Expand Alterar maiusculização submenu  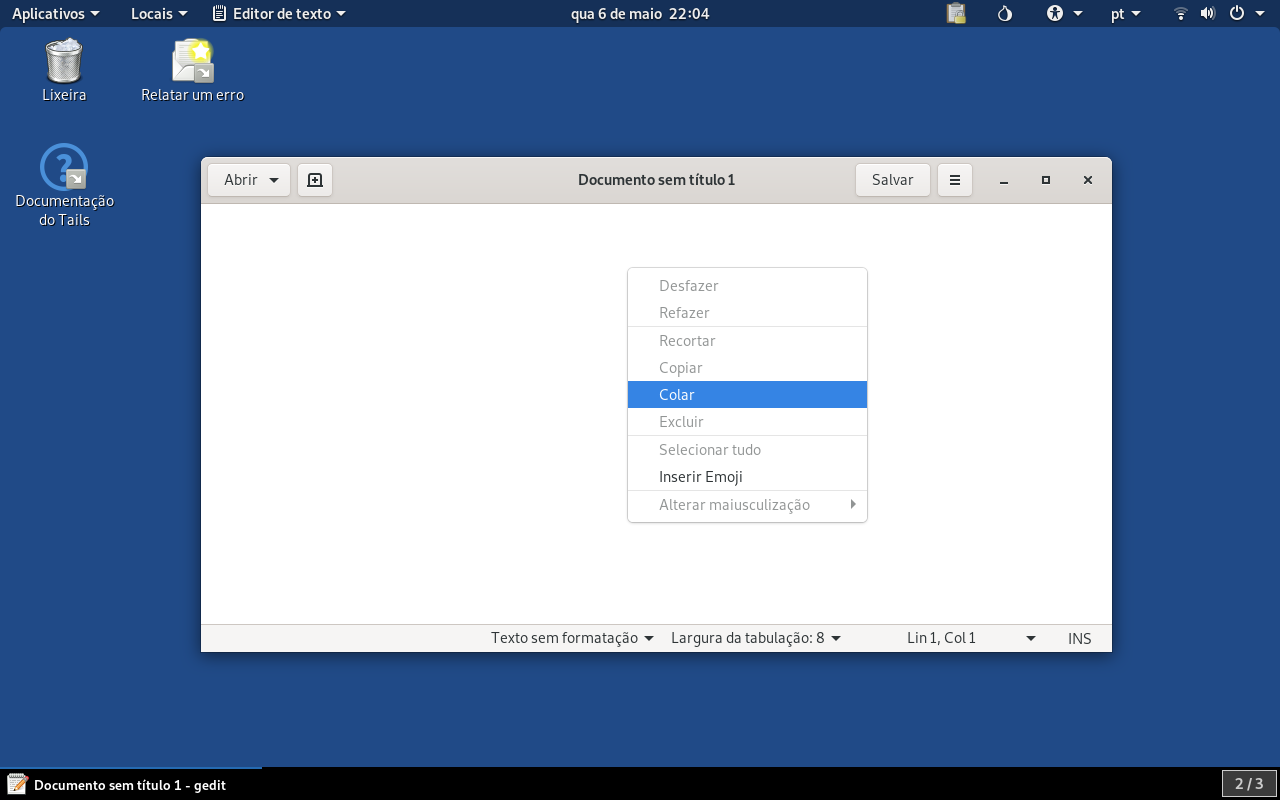point(747,505)
